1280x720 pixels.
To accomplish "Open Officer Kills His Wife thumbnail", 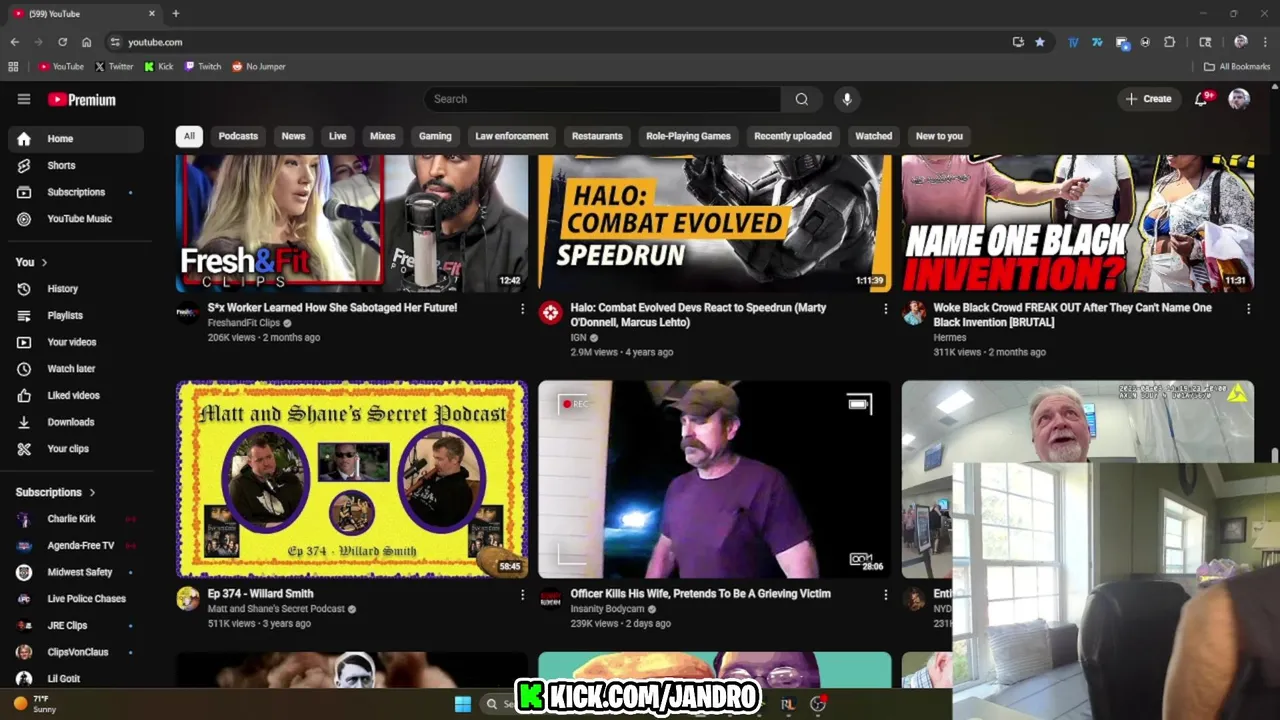I will point(714,479).
